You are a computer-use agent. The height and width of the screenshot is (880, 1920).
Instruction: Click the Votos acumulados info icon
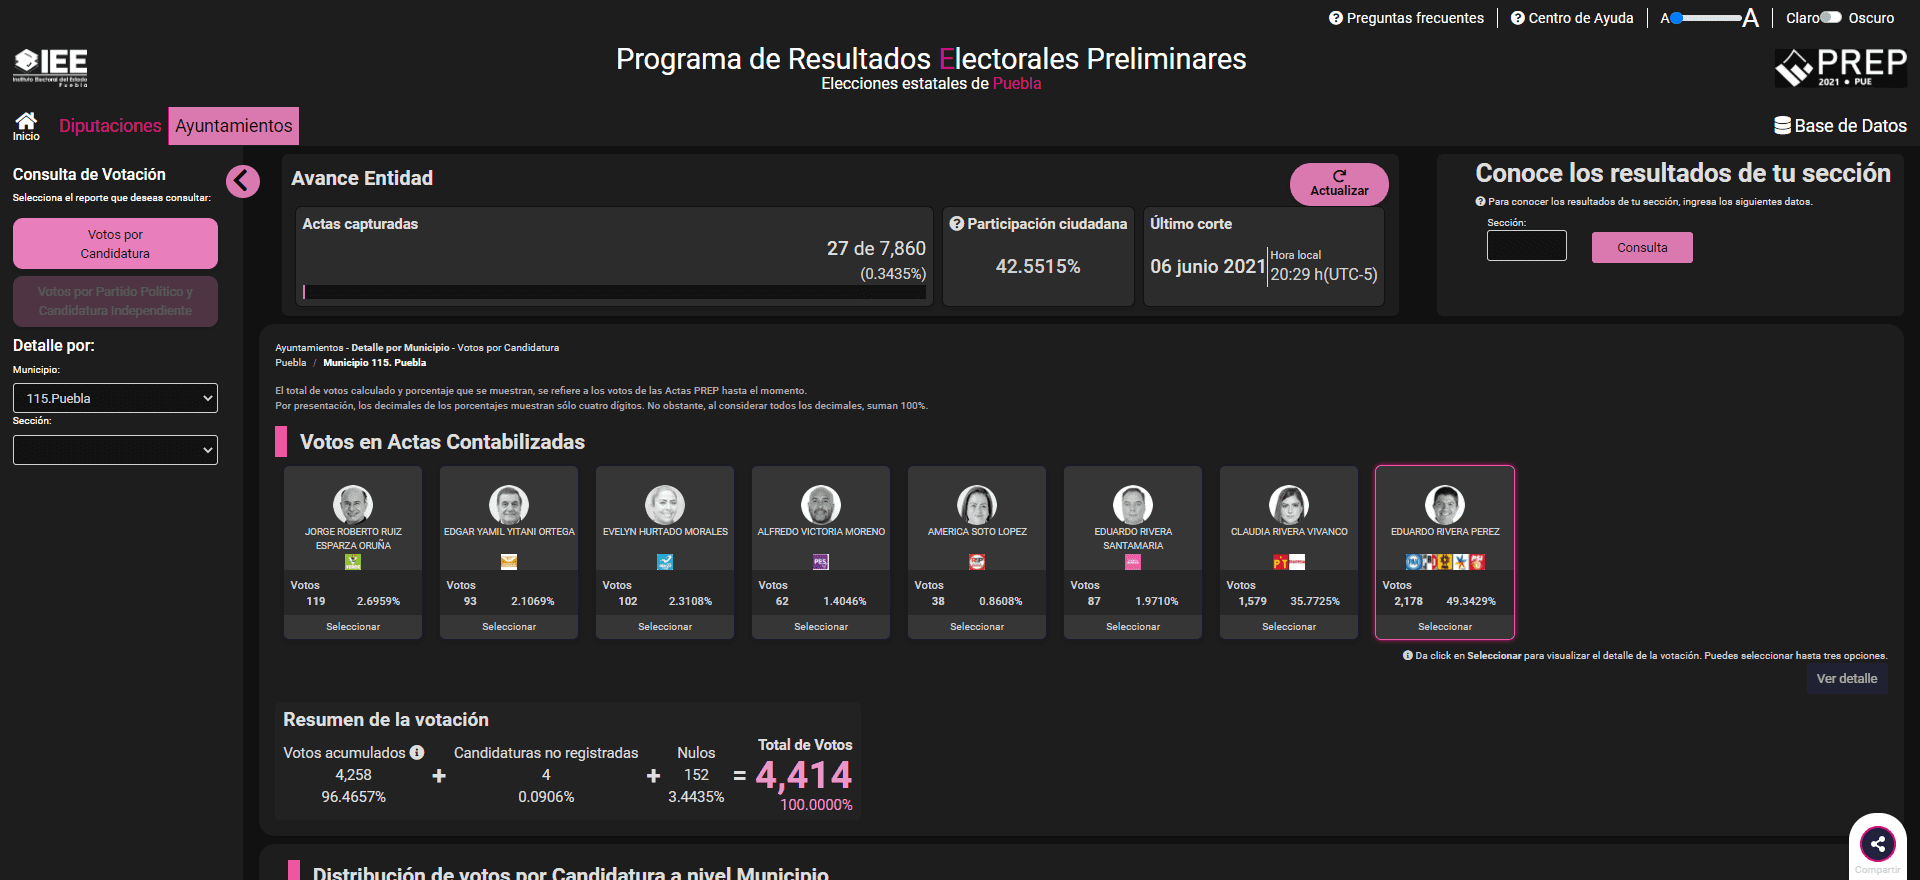[417, 752]
